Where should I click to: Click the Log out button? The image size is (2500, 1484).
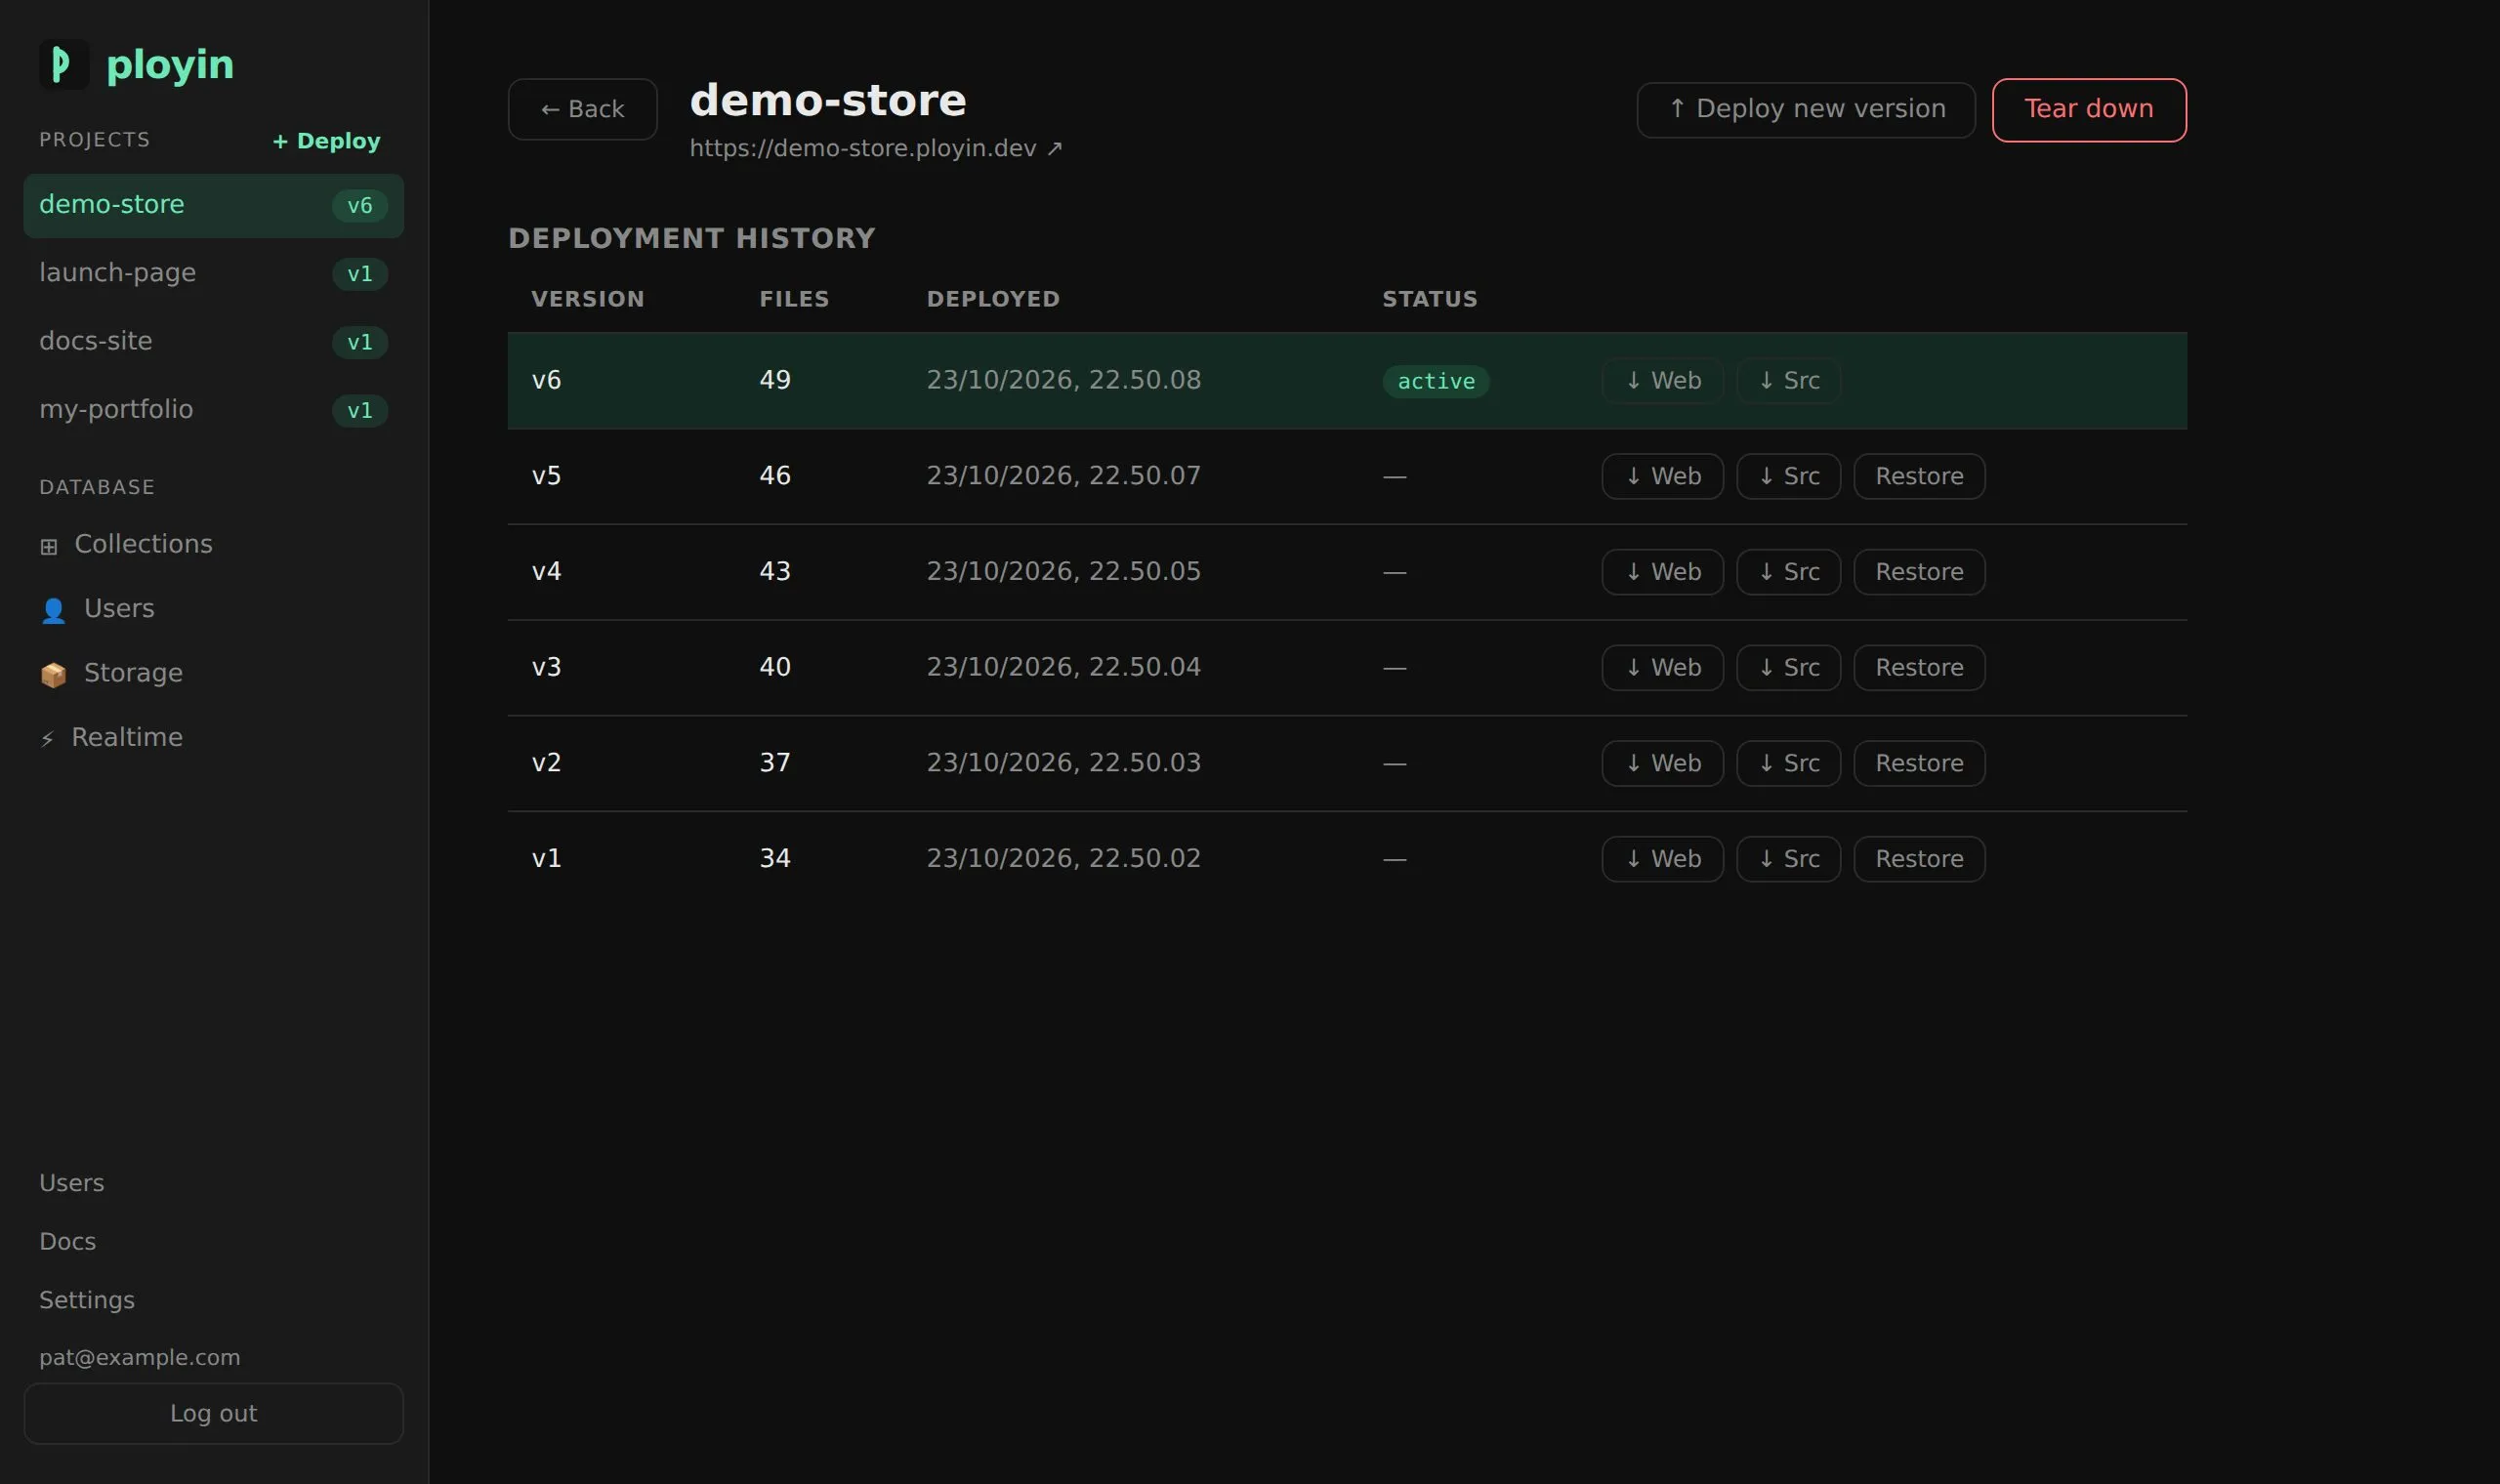click(213, 1413)
